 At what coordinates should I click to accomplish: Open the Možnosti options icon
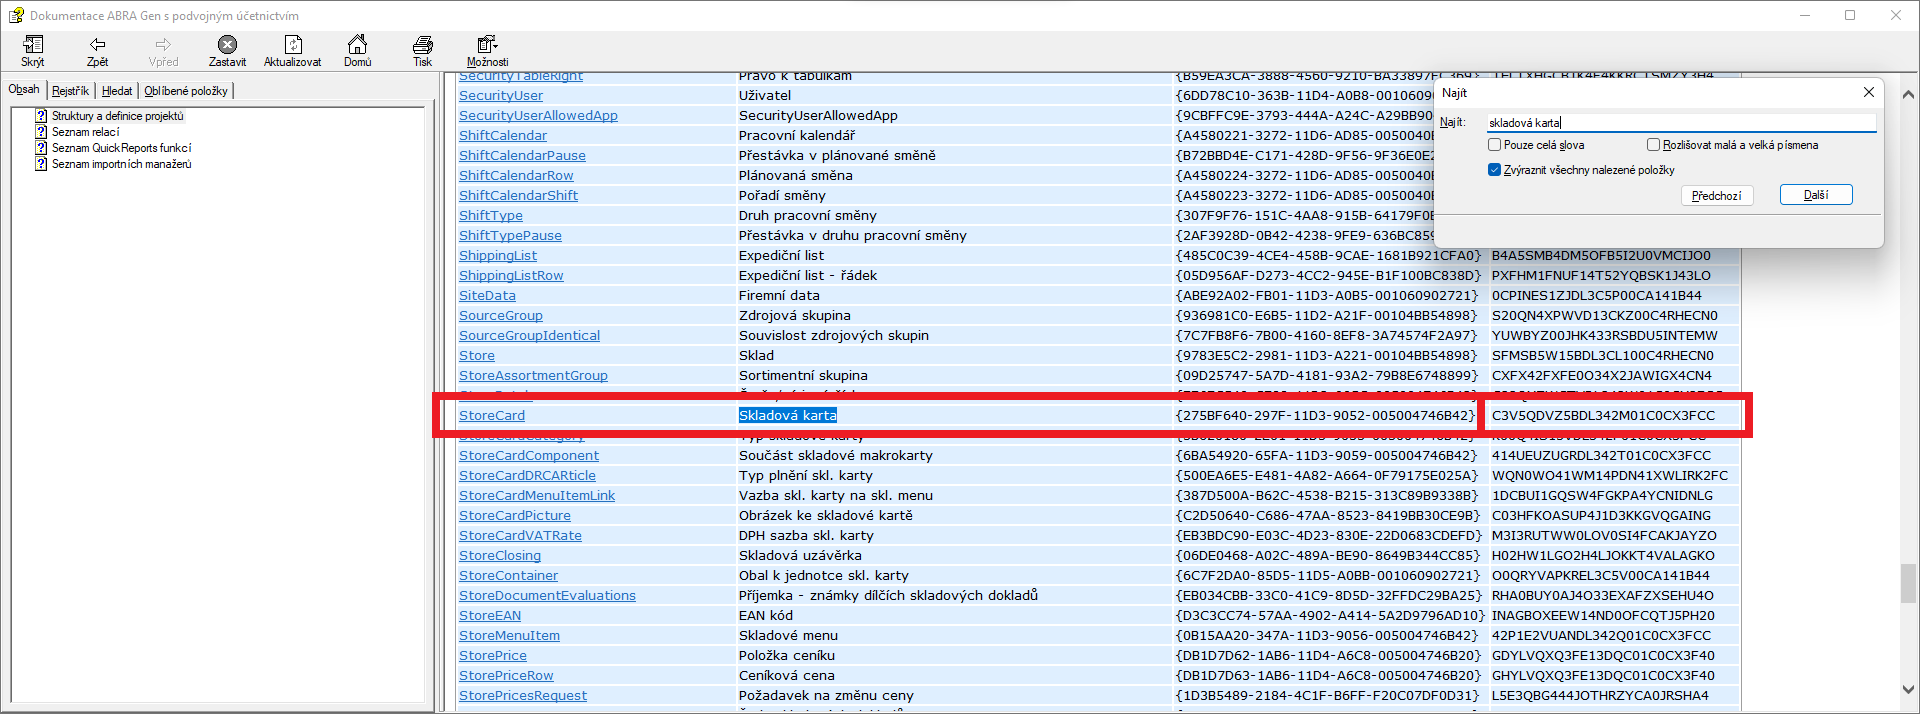pyautogui.click(x=487, y=45)
